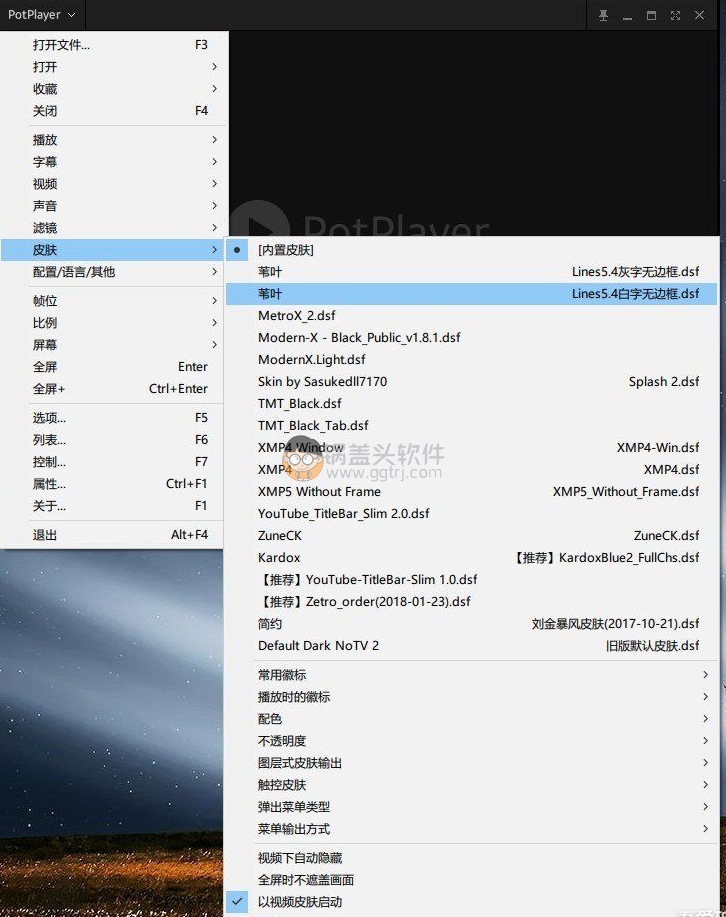Screen dimensions: 726x917
Task: Select 全屏+ Ctrl+Enter entry
Action: point(113,389)
